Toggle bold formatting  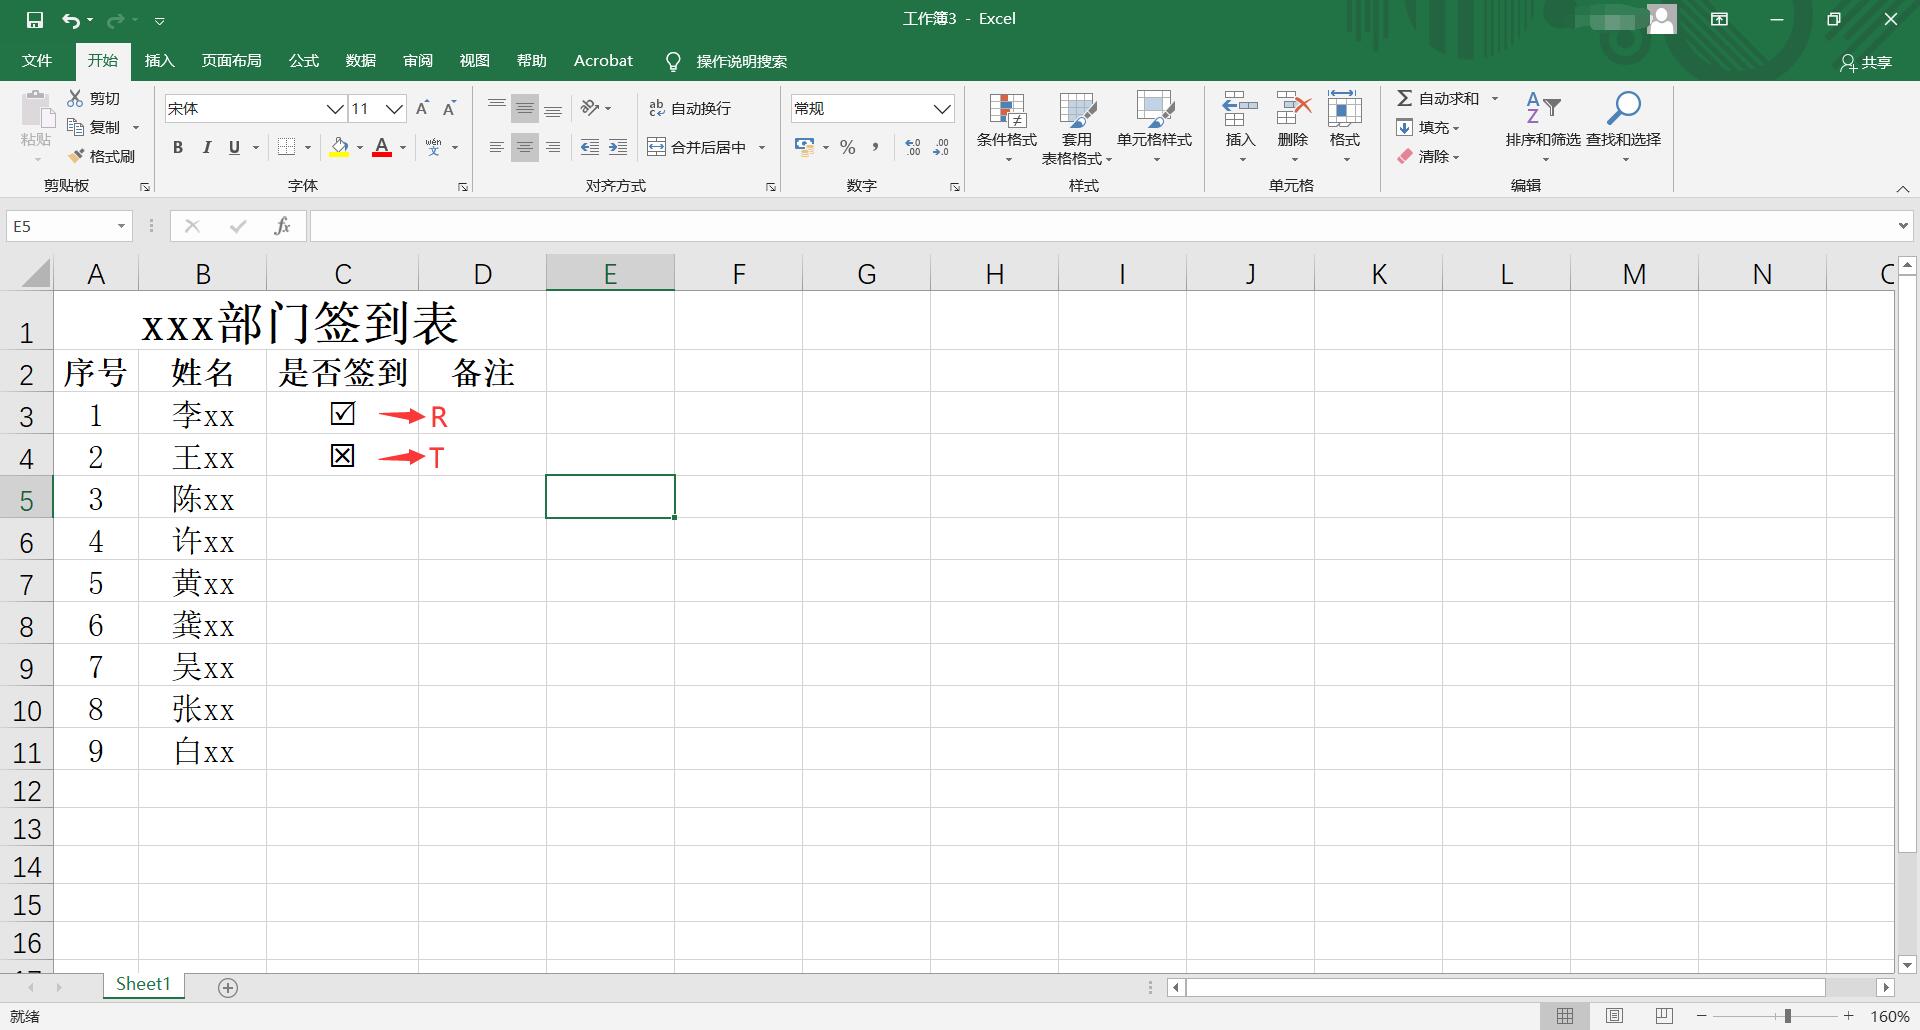178,147
